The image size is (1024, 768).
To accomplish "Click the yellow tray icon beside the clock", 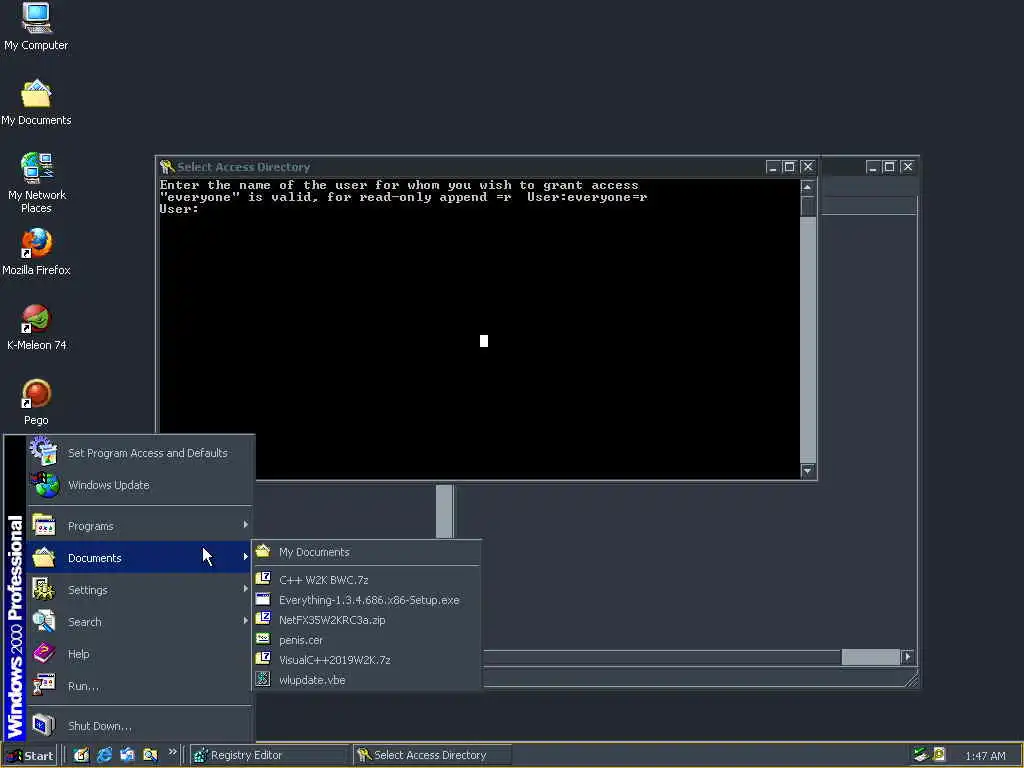I will pyautogui.click(x=940, y=755).
